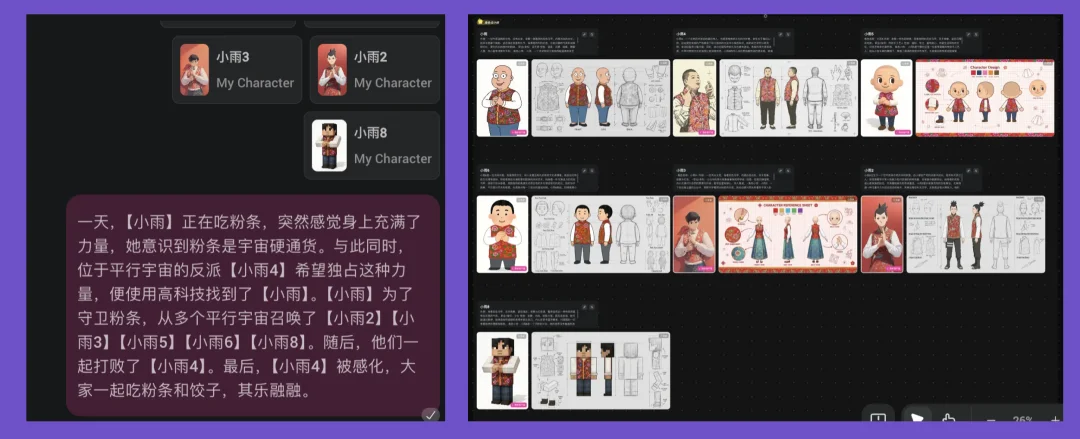This screenshot has width=1080, height=439.
Task: Open the blocky Minecraft-style character portrait
Action: coord(502,370)
